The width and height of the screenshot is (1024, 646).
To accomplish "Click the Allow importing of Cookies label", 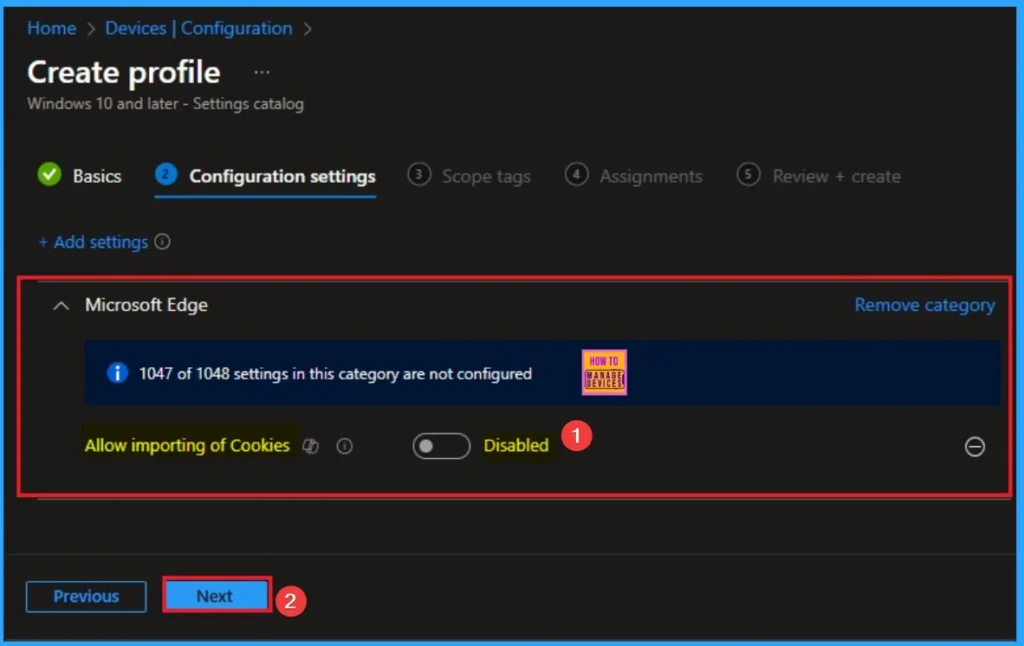I will pos(187,445).
